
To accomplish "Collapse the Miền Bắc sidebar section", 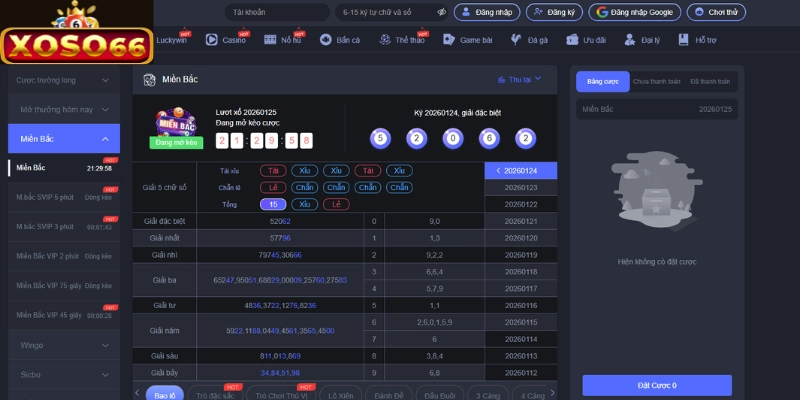I will [64, 139].
